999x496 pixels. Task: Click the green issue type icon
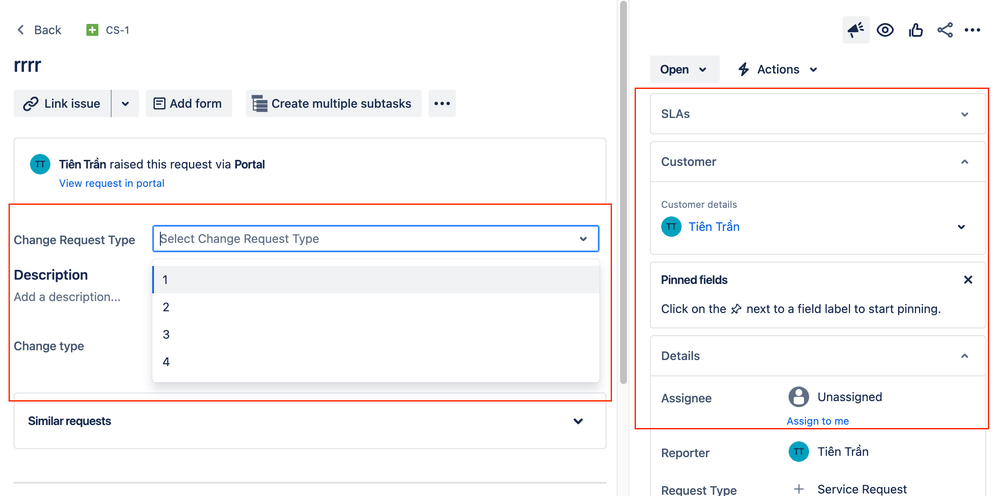click(92, 30)
